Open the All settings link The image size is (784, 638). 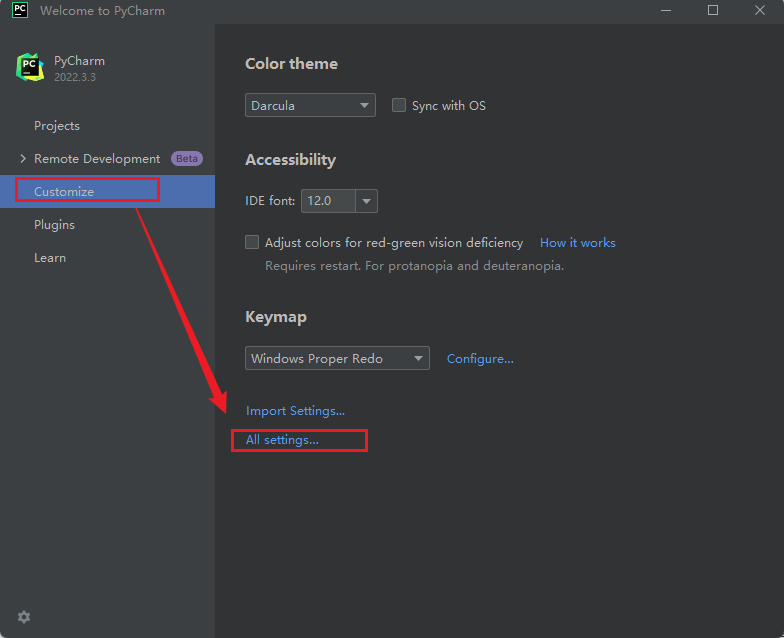282,440
